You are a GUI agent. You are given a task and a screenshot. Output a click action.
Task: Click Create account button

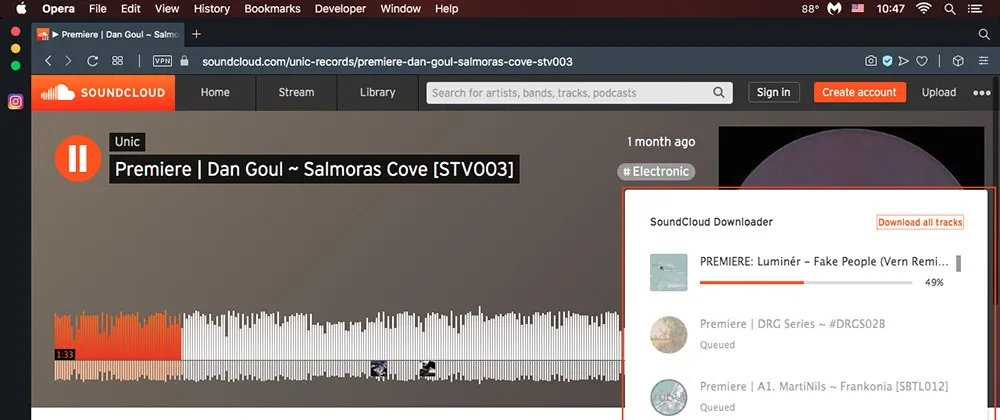coord(859,92)
